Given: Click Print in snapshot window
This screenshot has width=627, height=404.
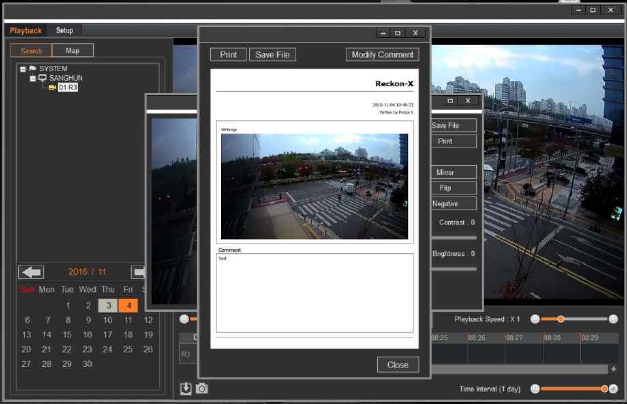Looking at the screenshot, I should pos(454,141).
